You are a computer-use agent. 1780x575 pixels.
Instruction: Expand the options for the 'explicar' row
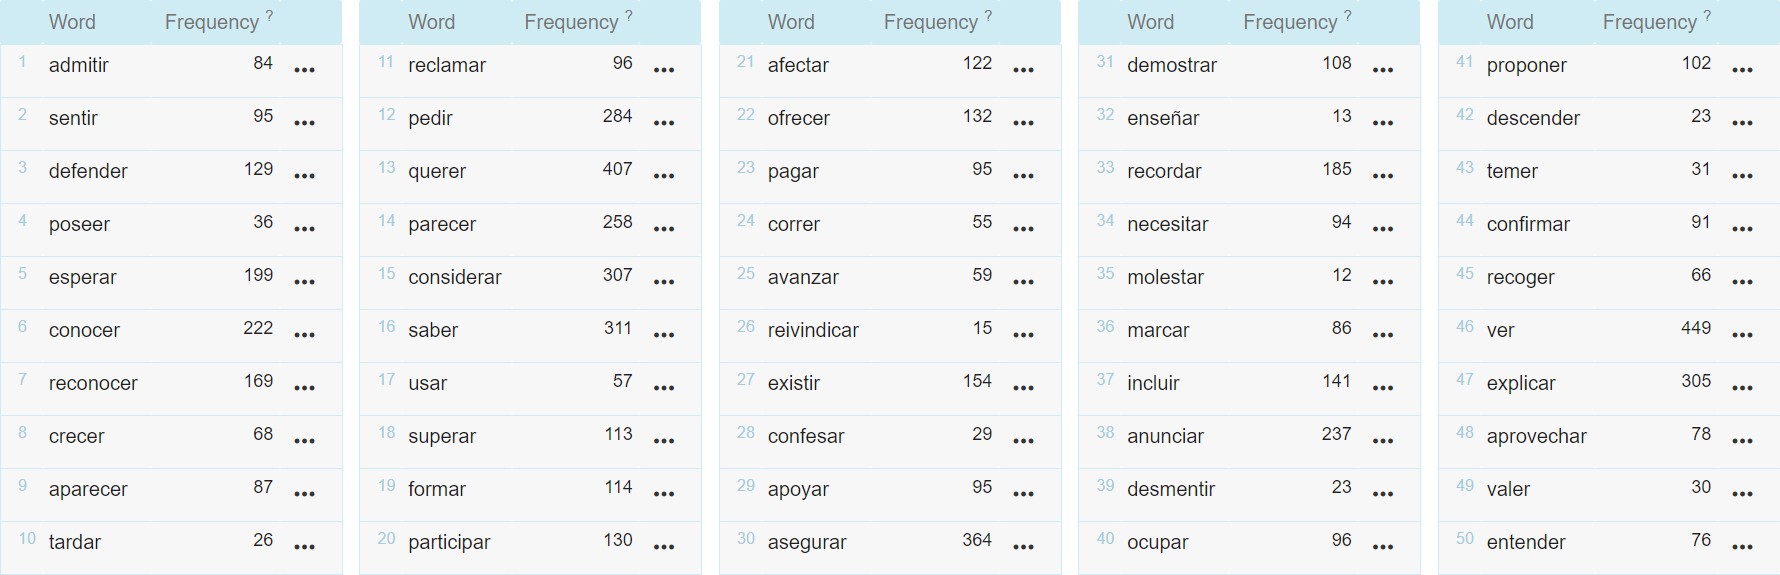click(1742, 388)
